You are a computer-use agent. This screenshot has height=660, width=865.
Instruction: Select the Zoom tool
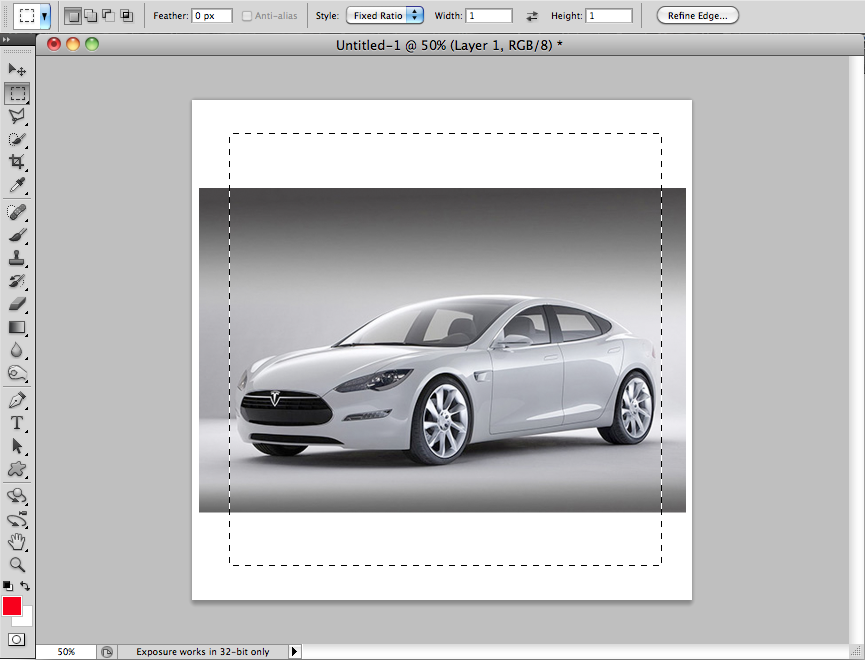tap(17, 565)
